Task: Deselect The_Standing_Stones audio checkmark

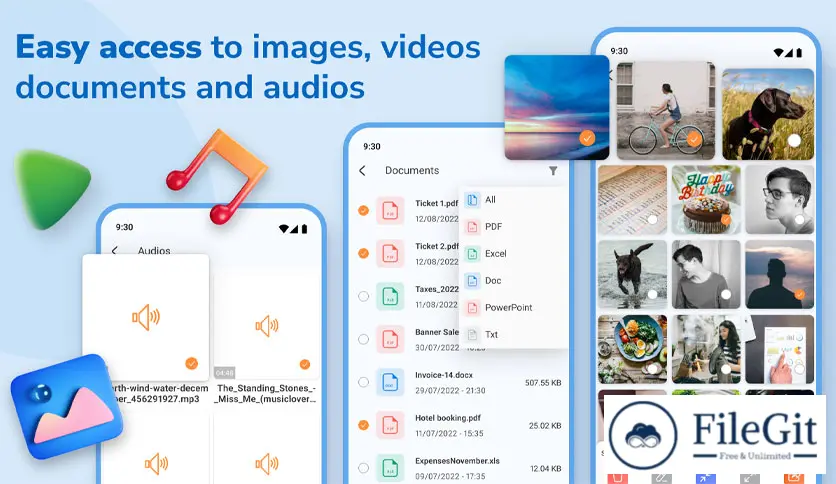Action: [305, 364]
